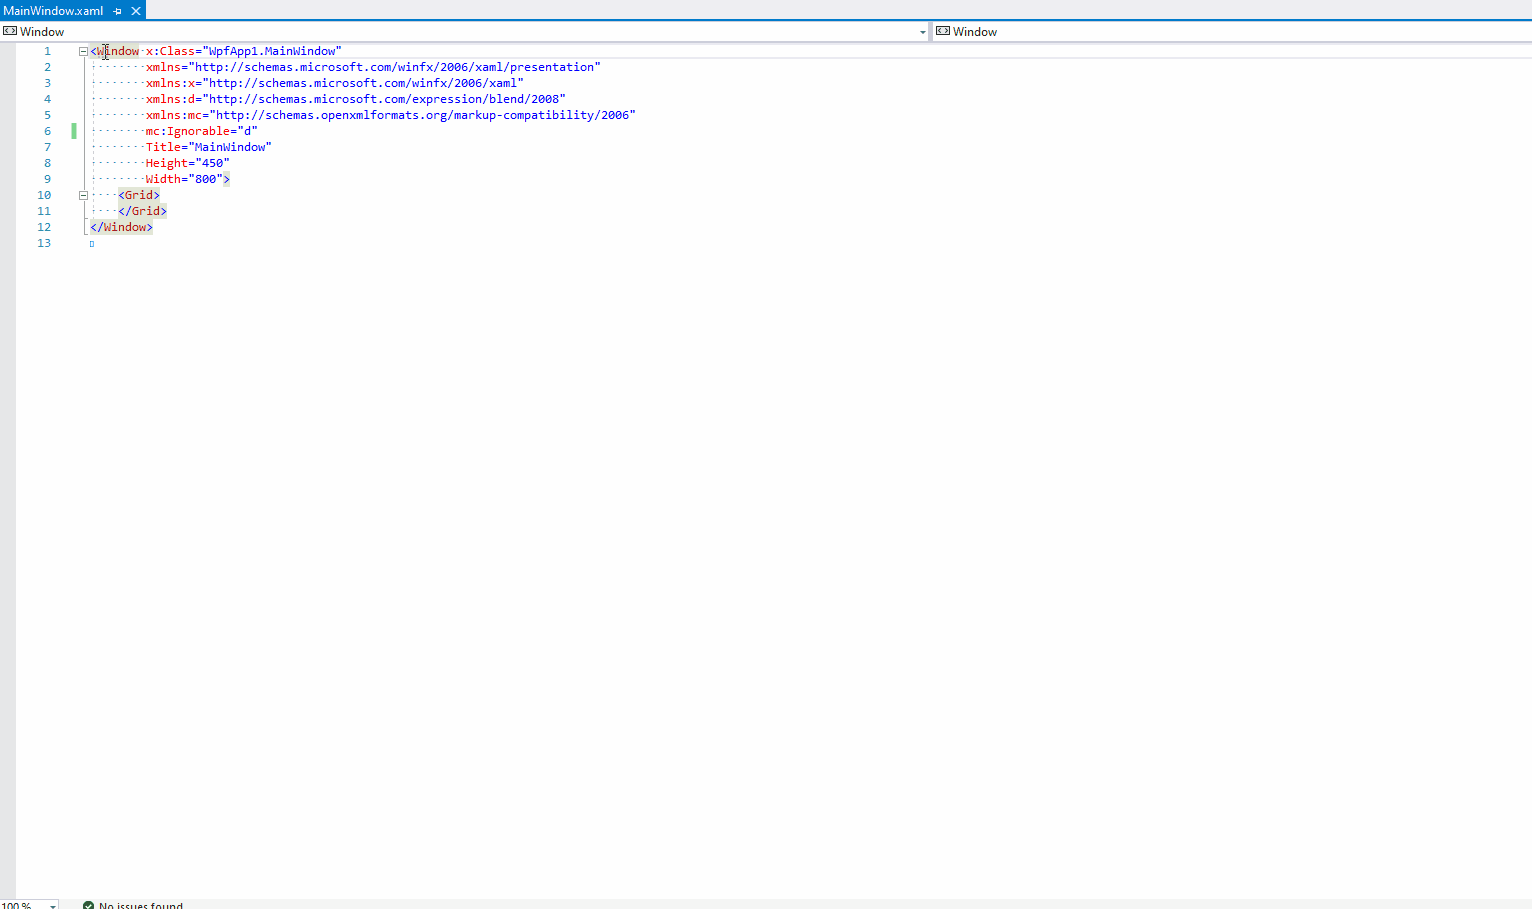The height and width of the screenshot is (909, 1532).
Task: Click the pin icon on MainWindow.xaml tab
Action: click(x=116, y=11)
